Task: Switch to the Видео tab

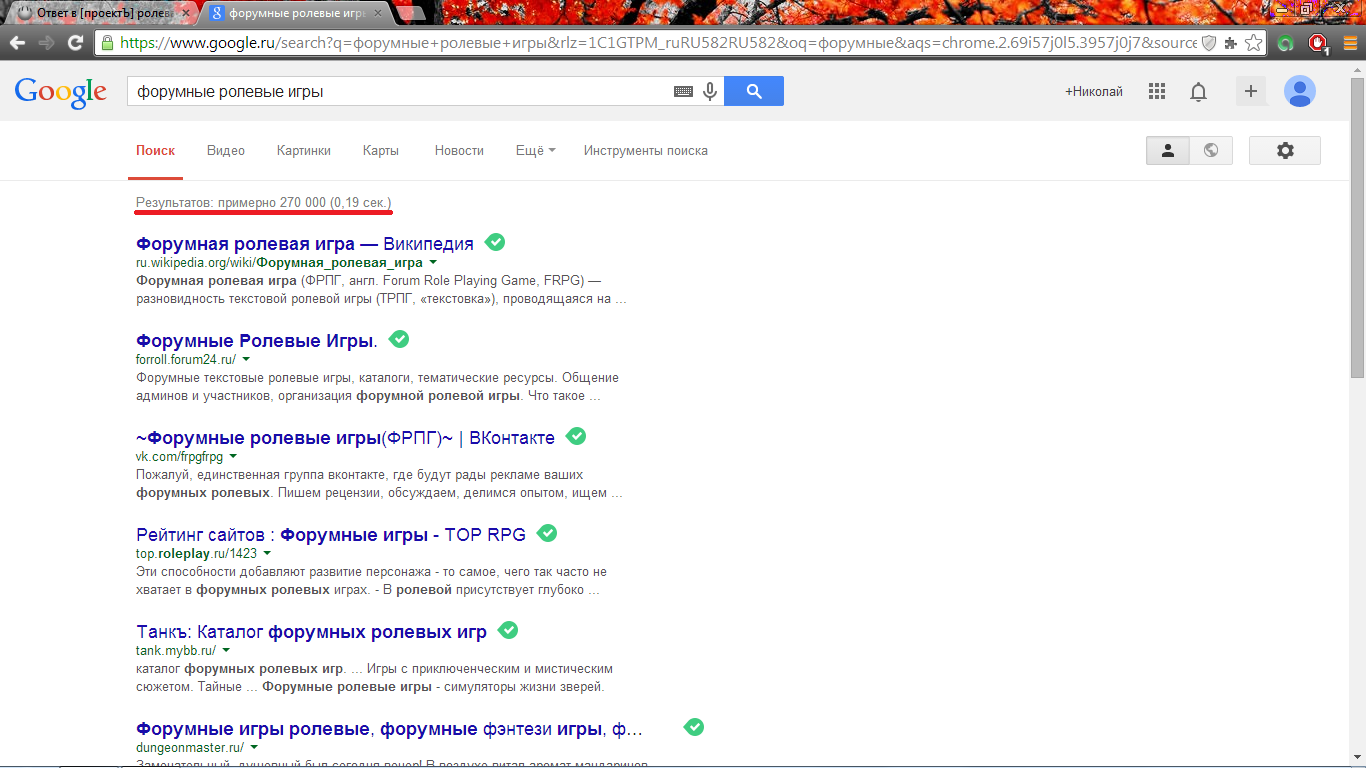Action: pos(226,150)
